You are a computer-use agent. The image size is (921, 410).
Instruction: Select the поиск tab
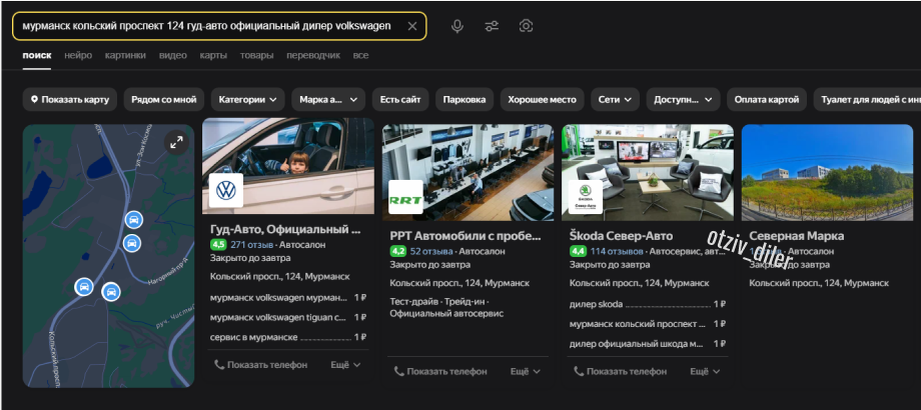tap(37, 55)
